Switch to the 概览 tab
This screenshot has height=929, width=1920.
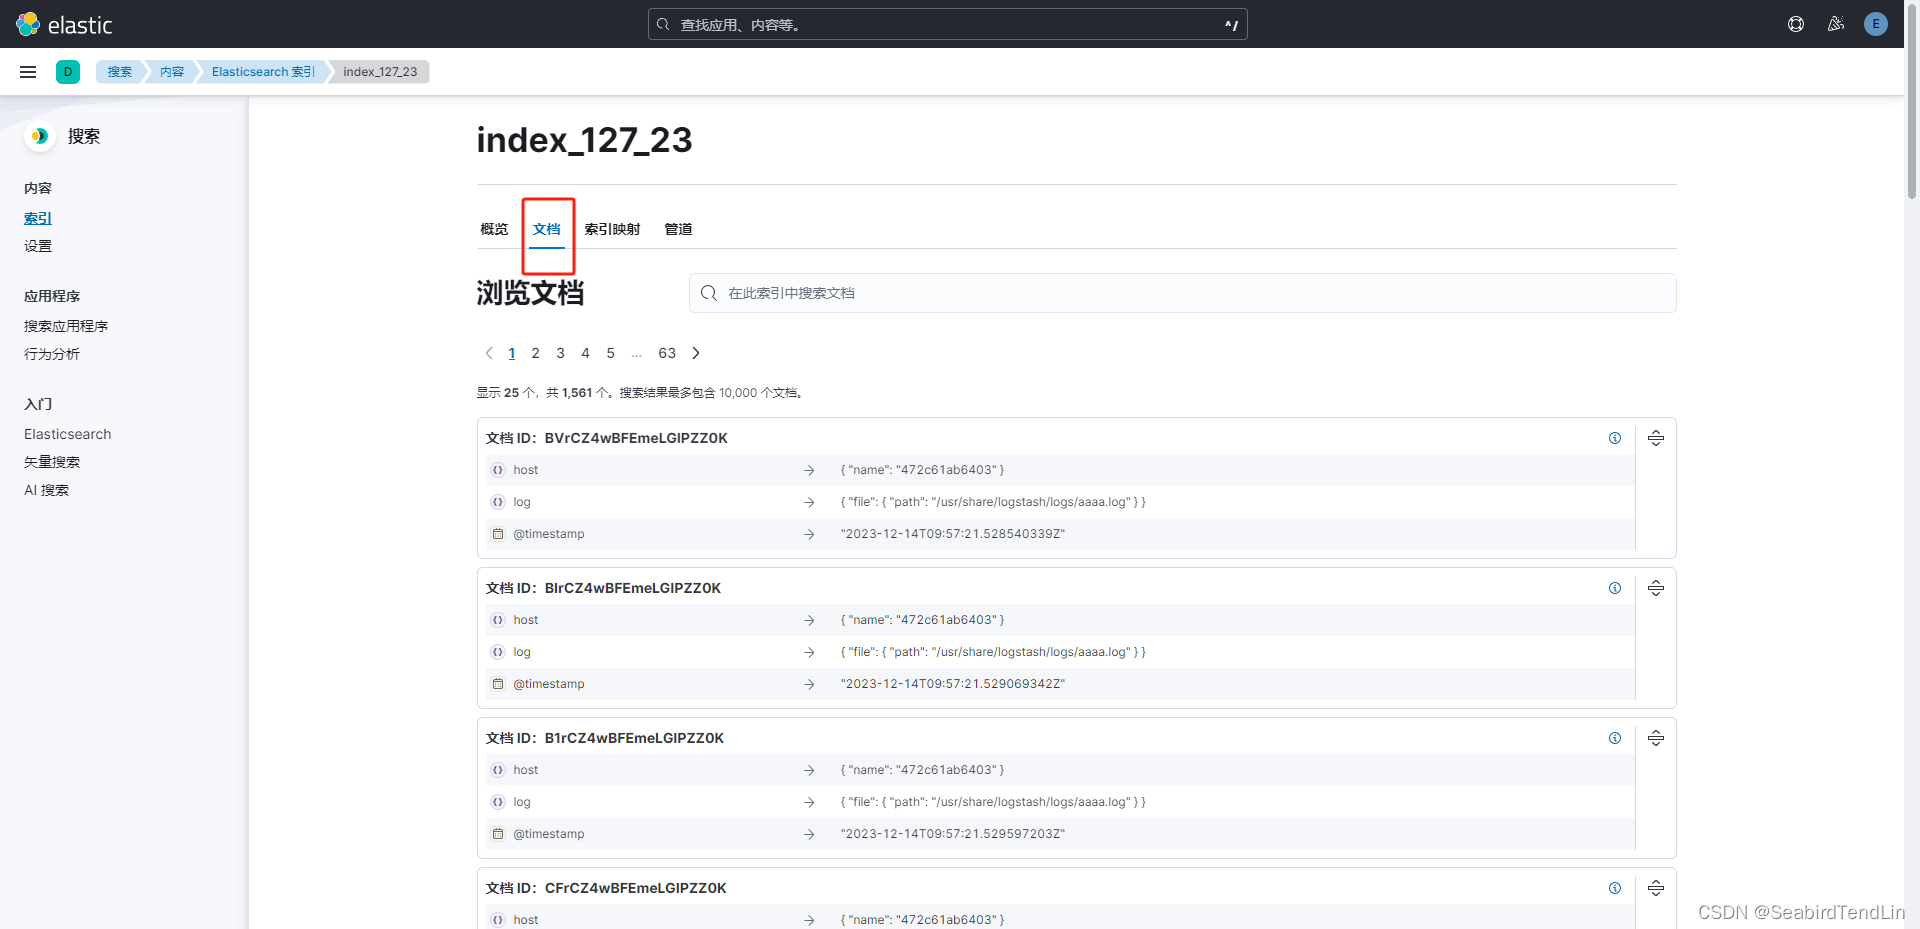pos(494,229)
